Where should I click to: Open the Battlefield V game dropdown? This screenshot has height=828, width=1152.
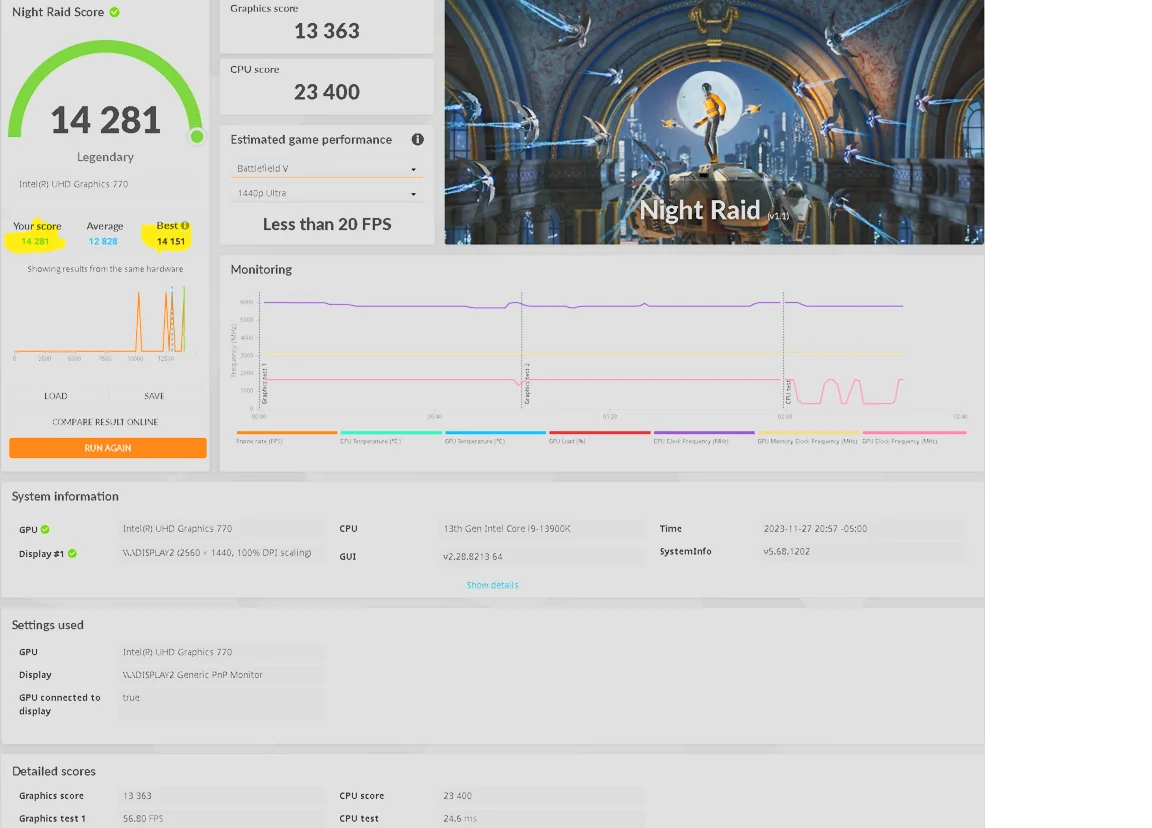click(326, 169)
